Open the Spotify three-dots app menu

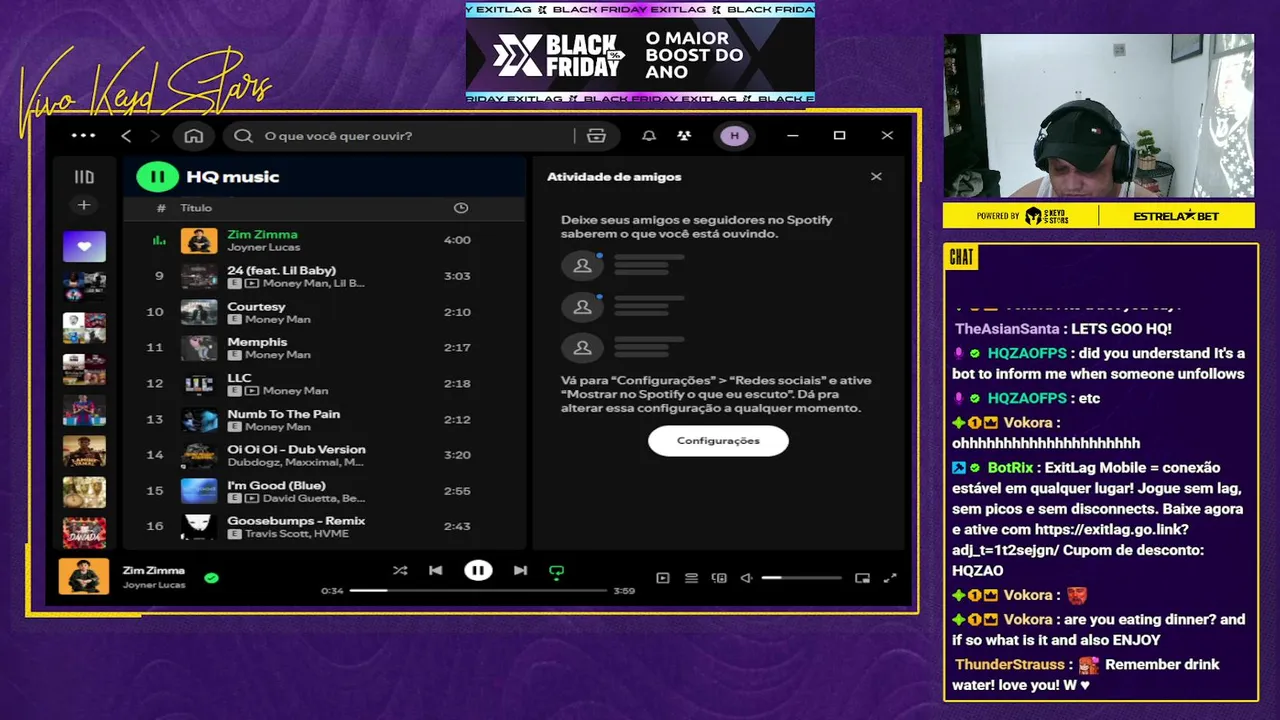(x=84, y=136)
